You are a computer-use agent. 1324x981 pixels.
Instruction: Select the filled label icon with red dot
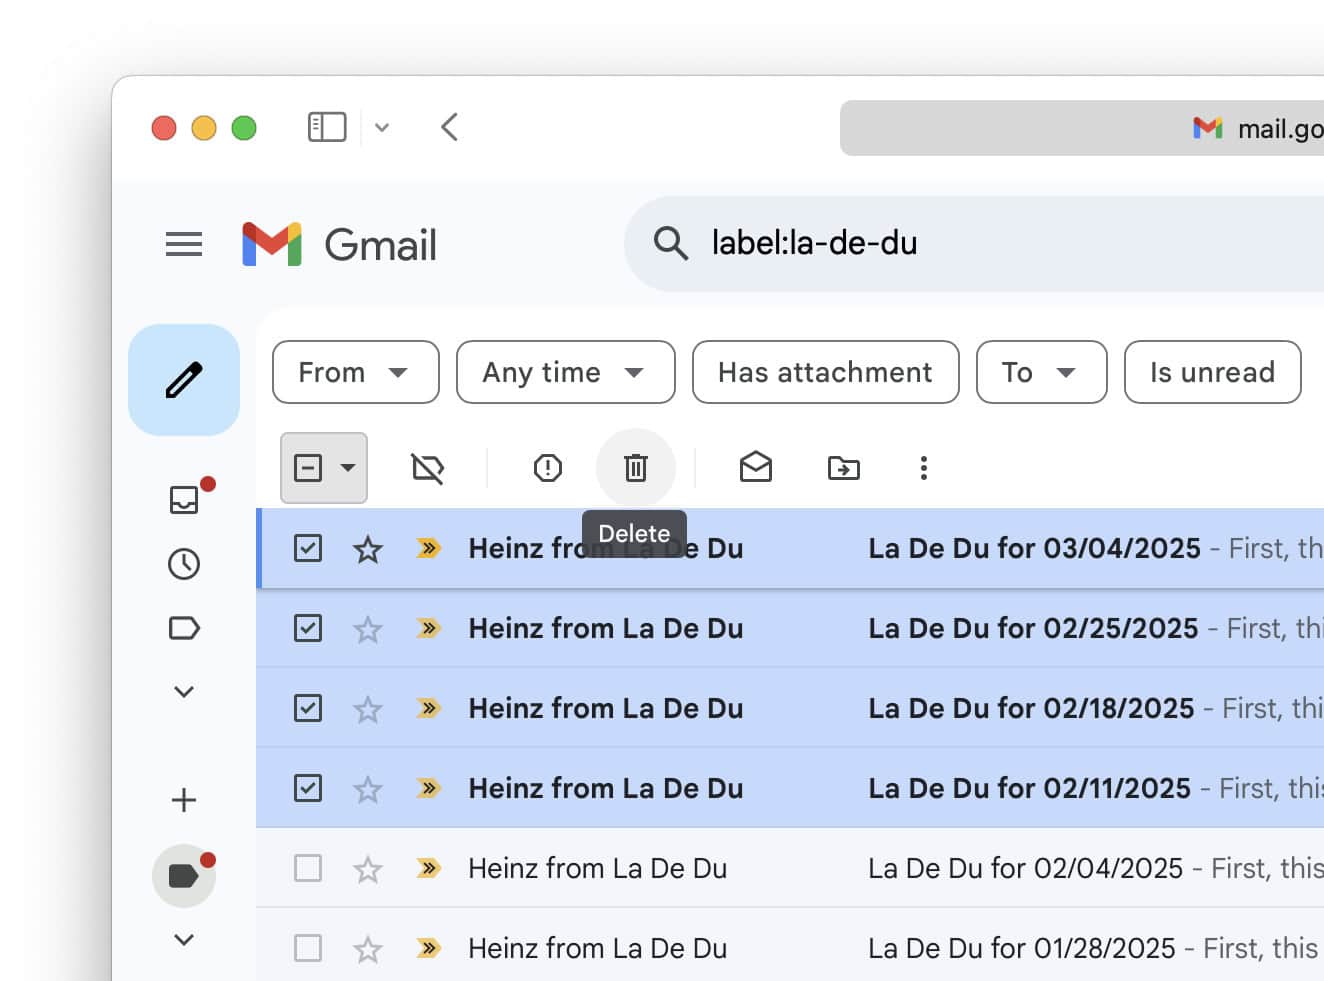click(184, 876)
